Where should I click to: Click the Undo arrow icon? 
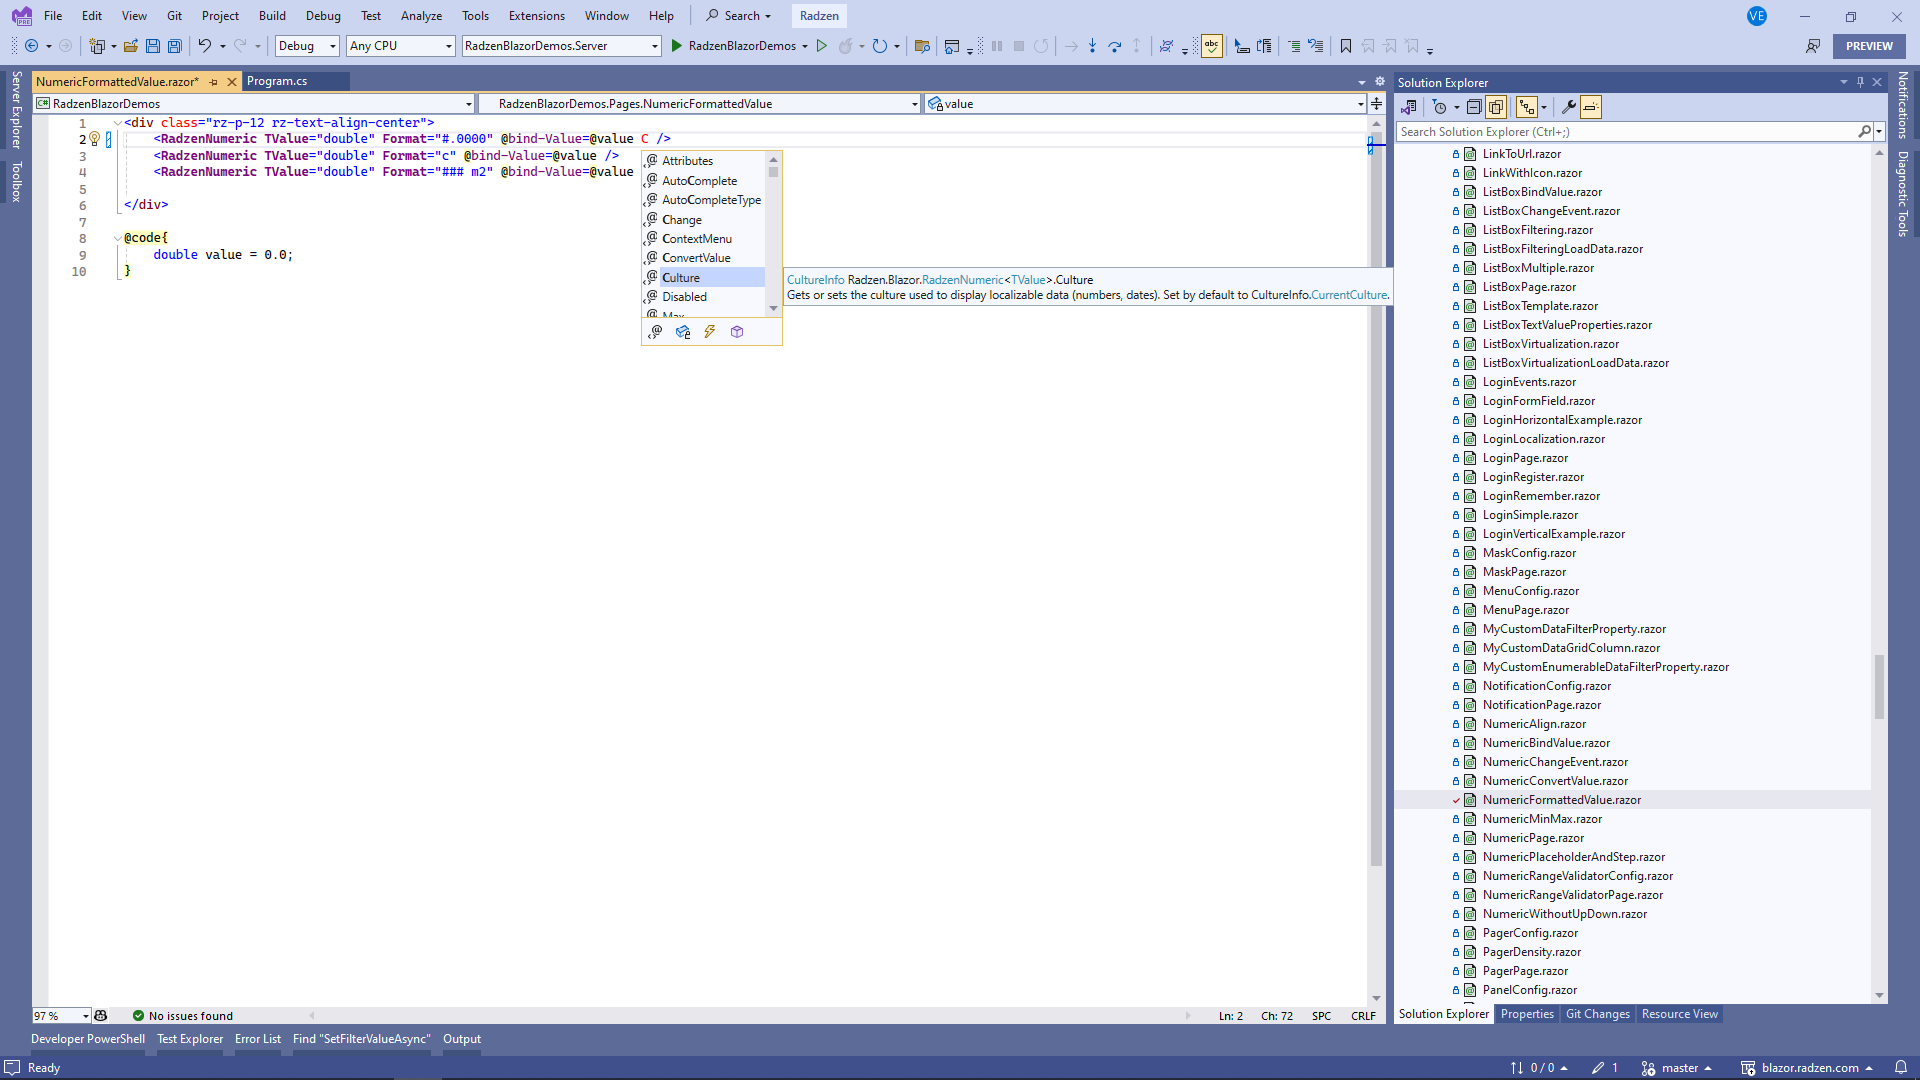[x=204, y=46]
